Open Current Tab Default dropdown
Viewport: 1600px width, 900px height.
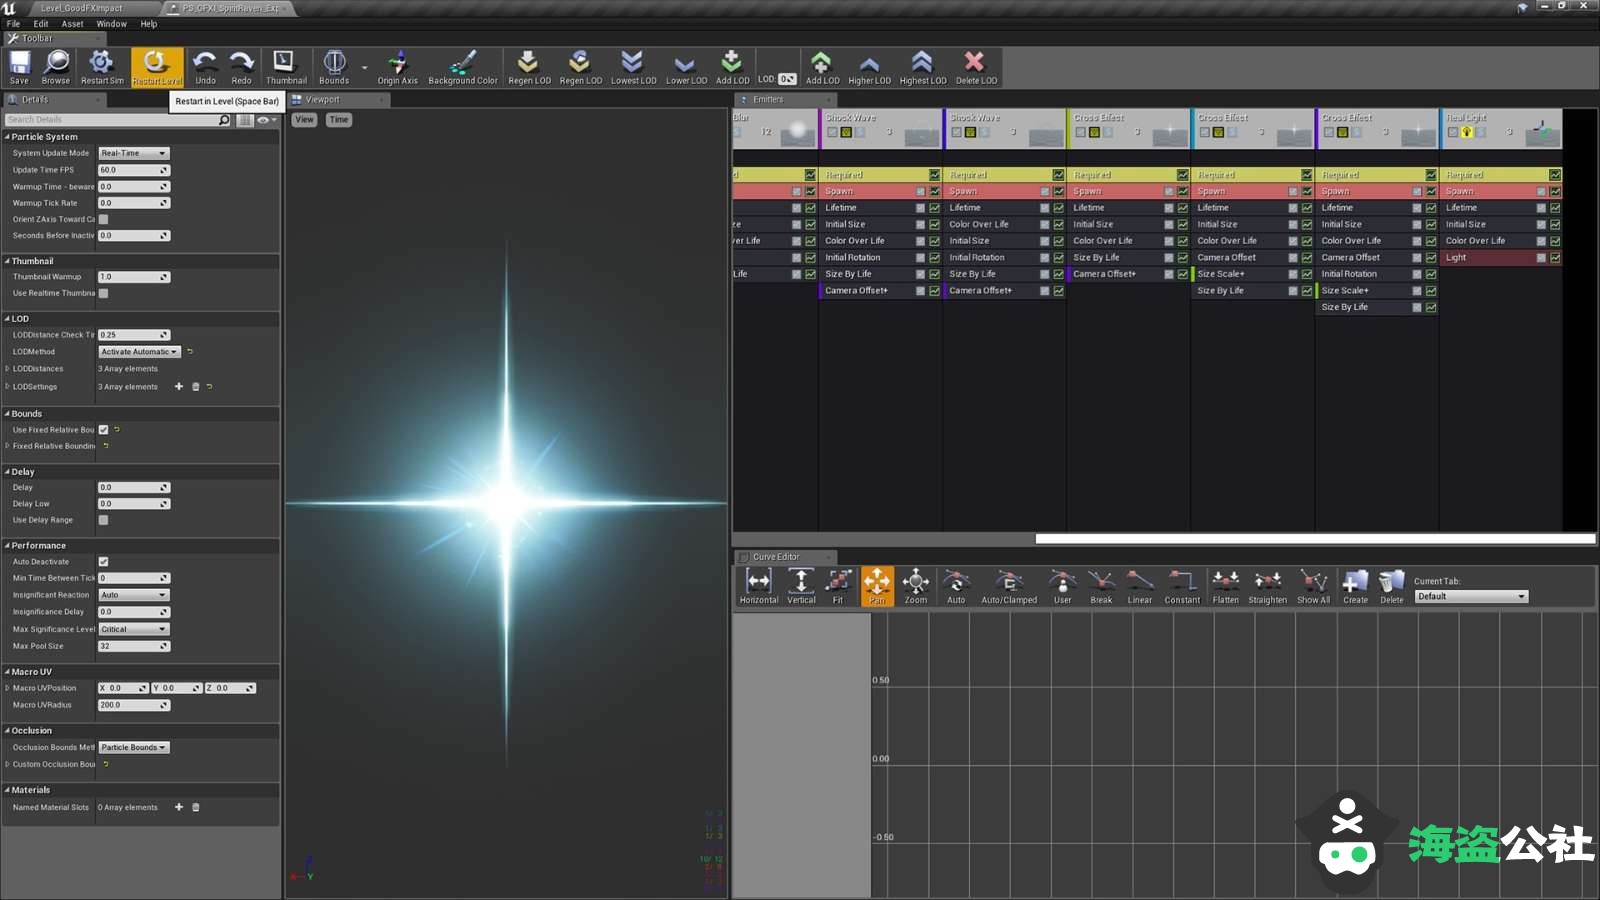coord(1471,597)
